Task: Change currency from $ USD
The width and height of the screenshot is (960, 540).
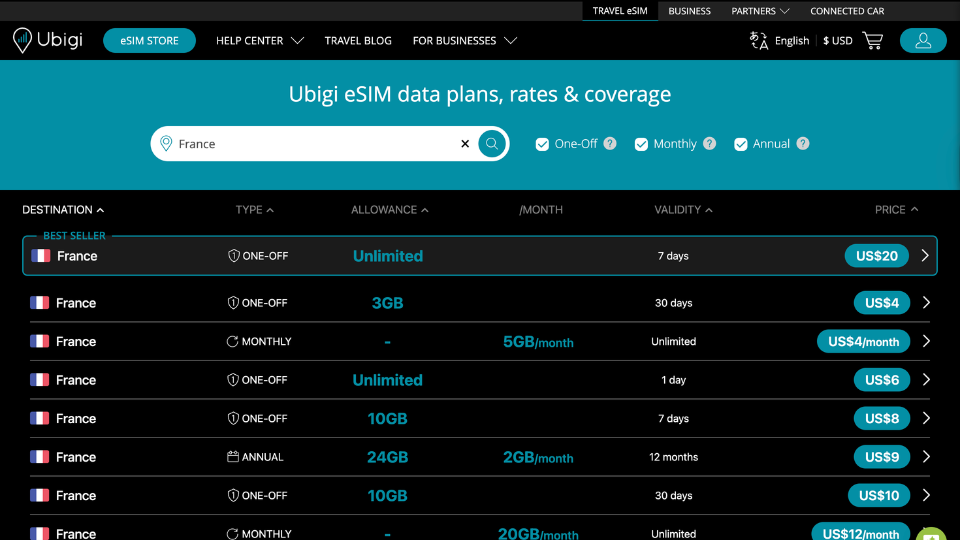Action: pyautogui.click(x=837, y=40)
